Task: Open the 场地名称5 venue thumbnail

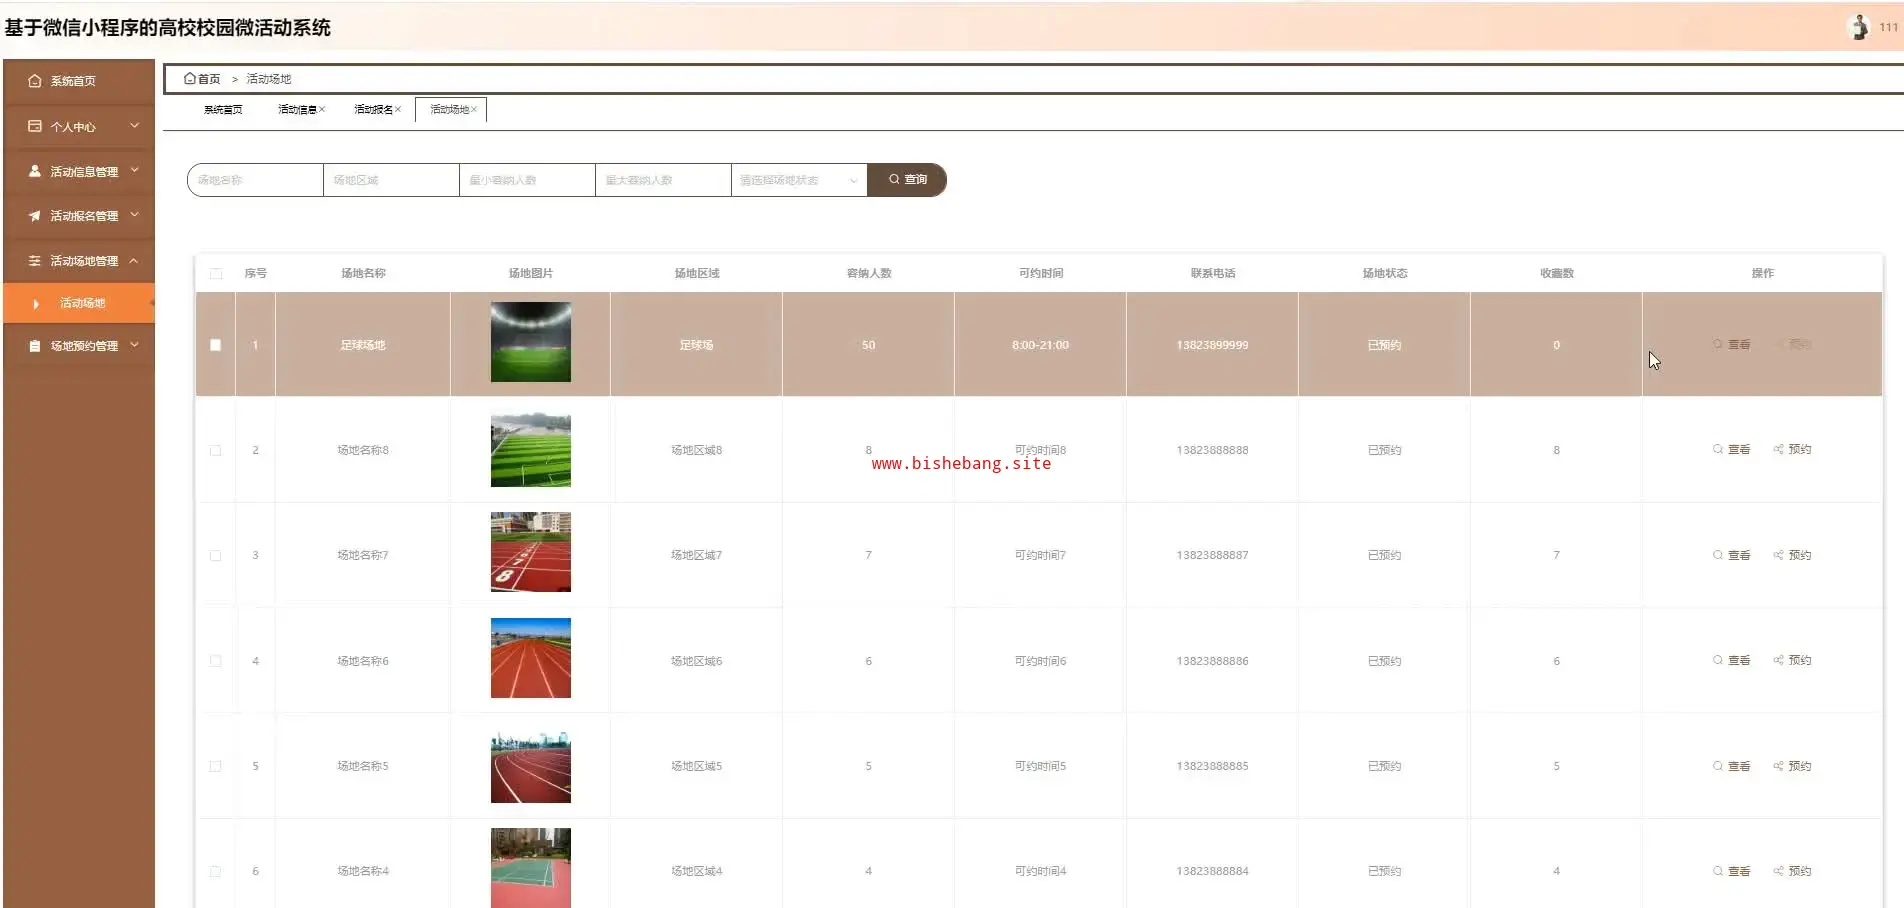Action: 531,763
